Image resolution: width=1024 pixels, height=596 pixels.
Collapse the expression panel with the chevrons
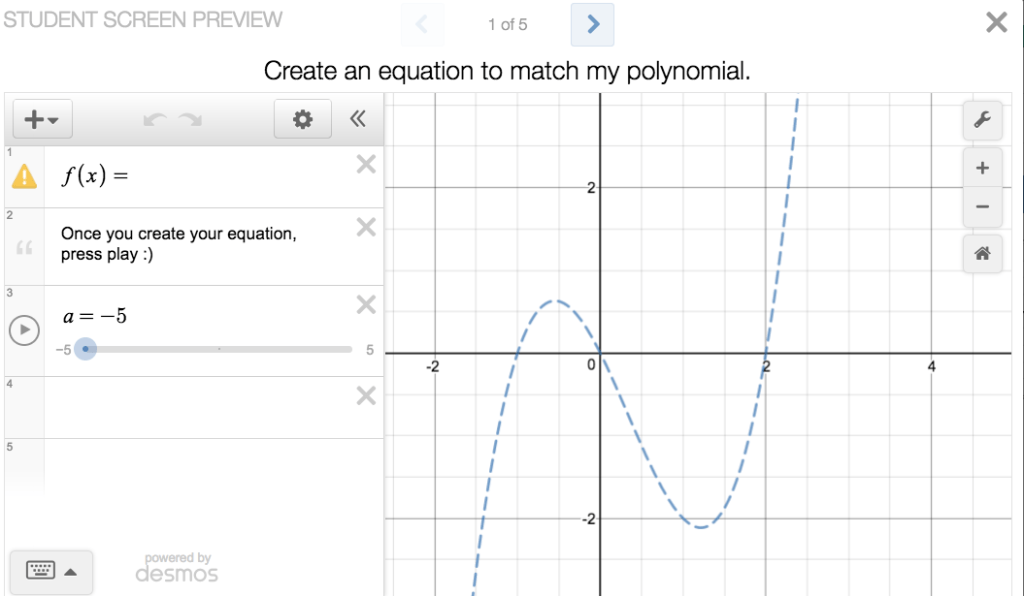coord(357,119)
